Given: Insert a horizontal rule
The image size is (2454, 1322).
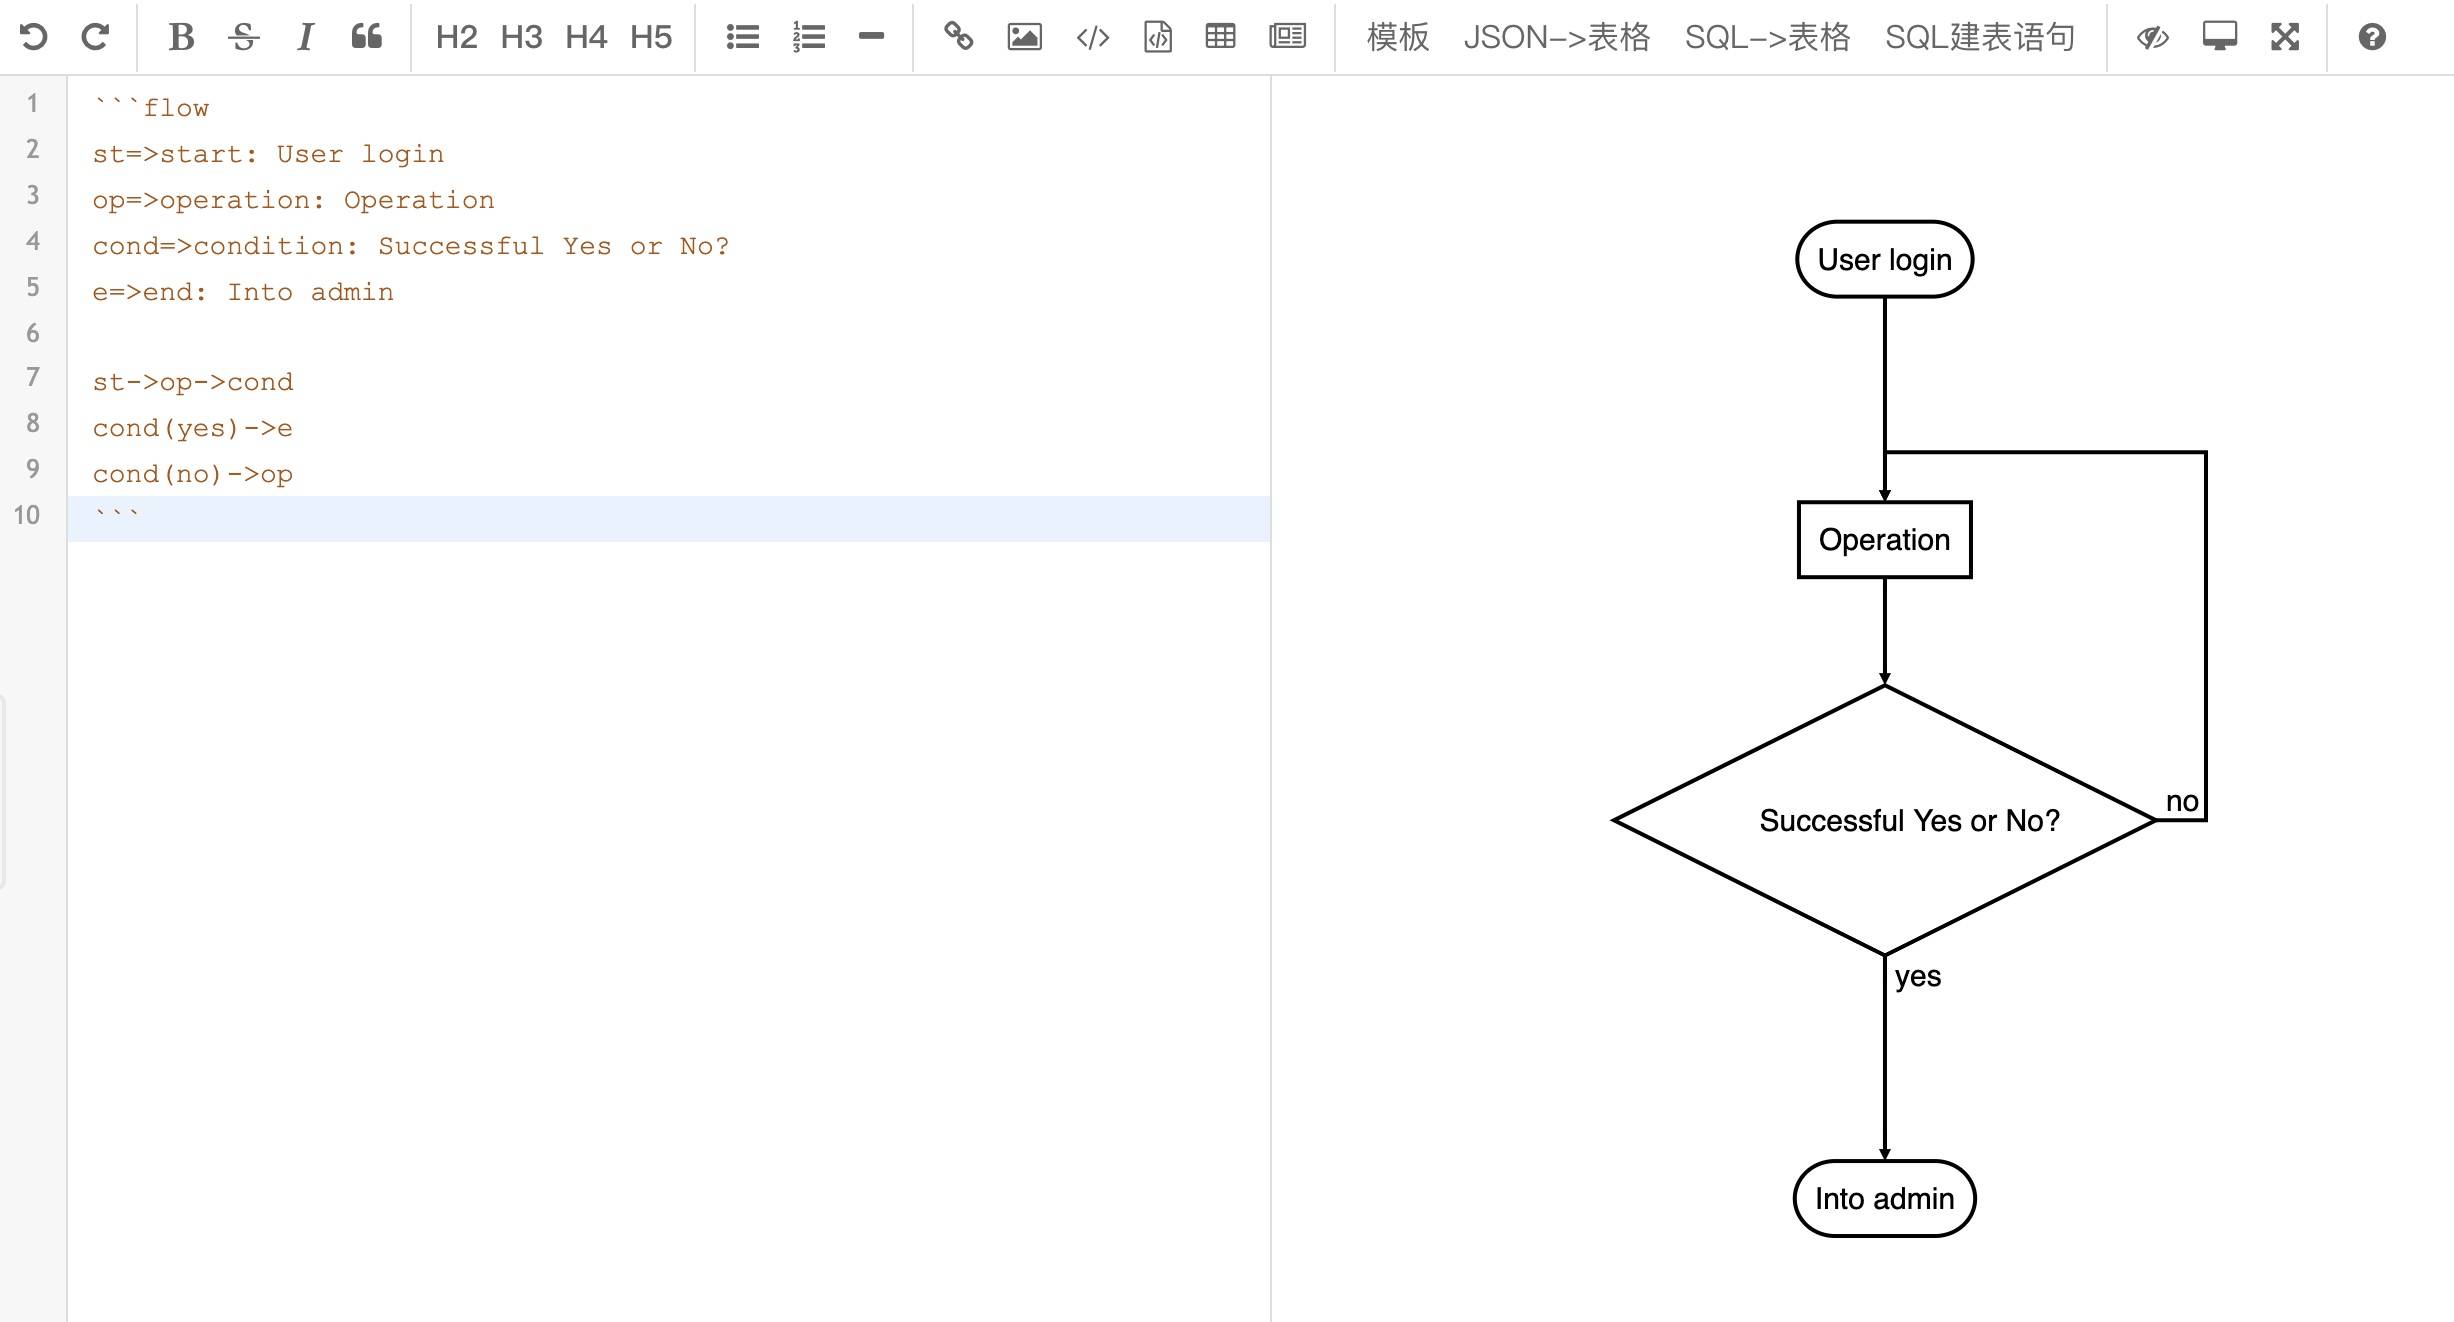Looking at the screenshot, I should pos(871,37).
